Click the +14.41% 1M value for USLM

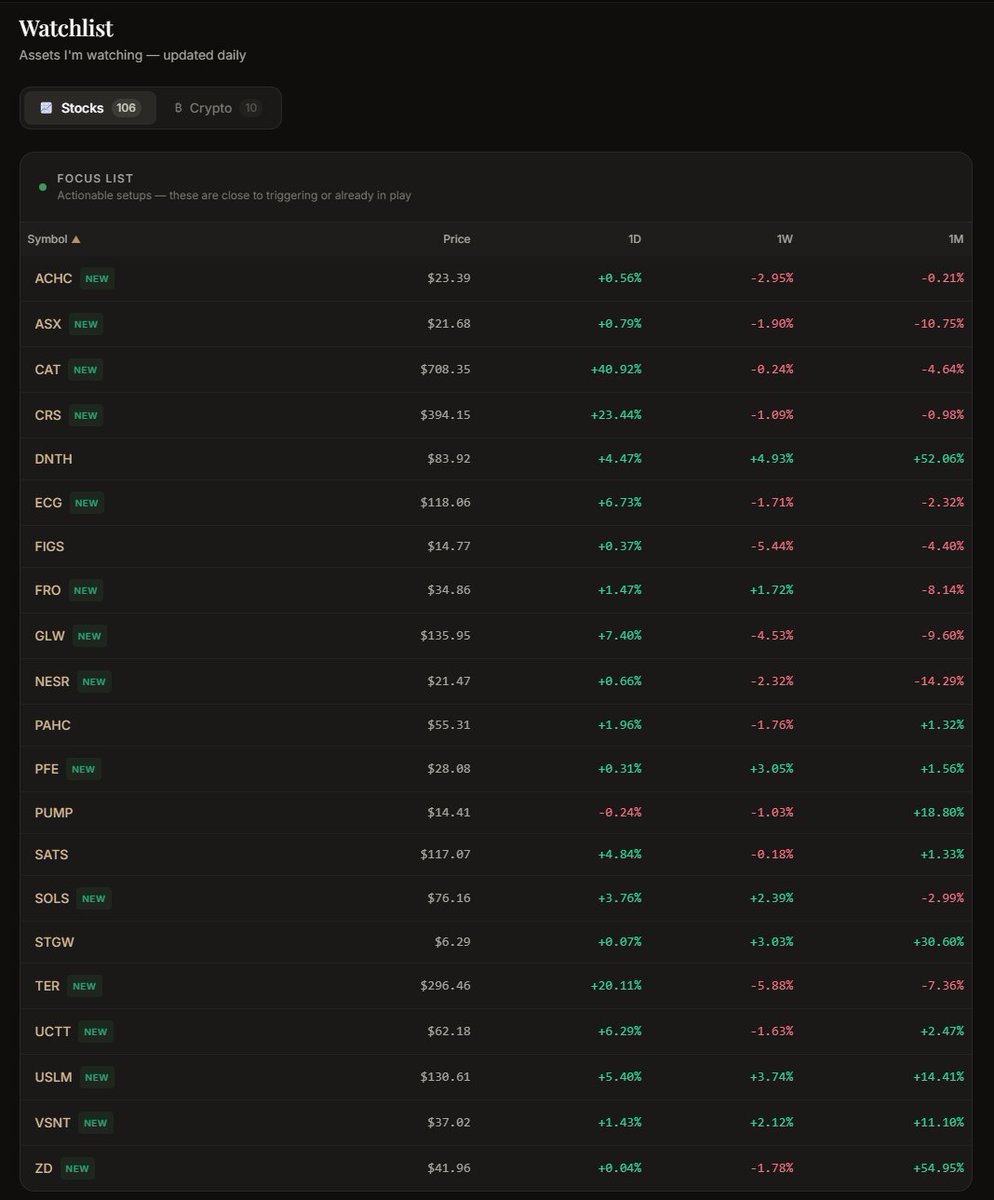(x=939, y=1077)
